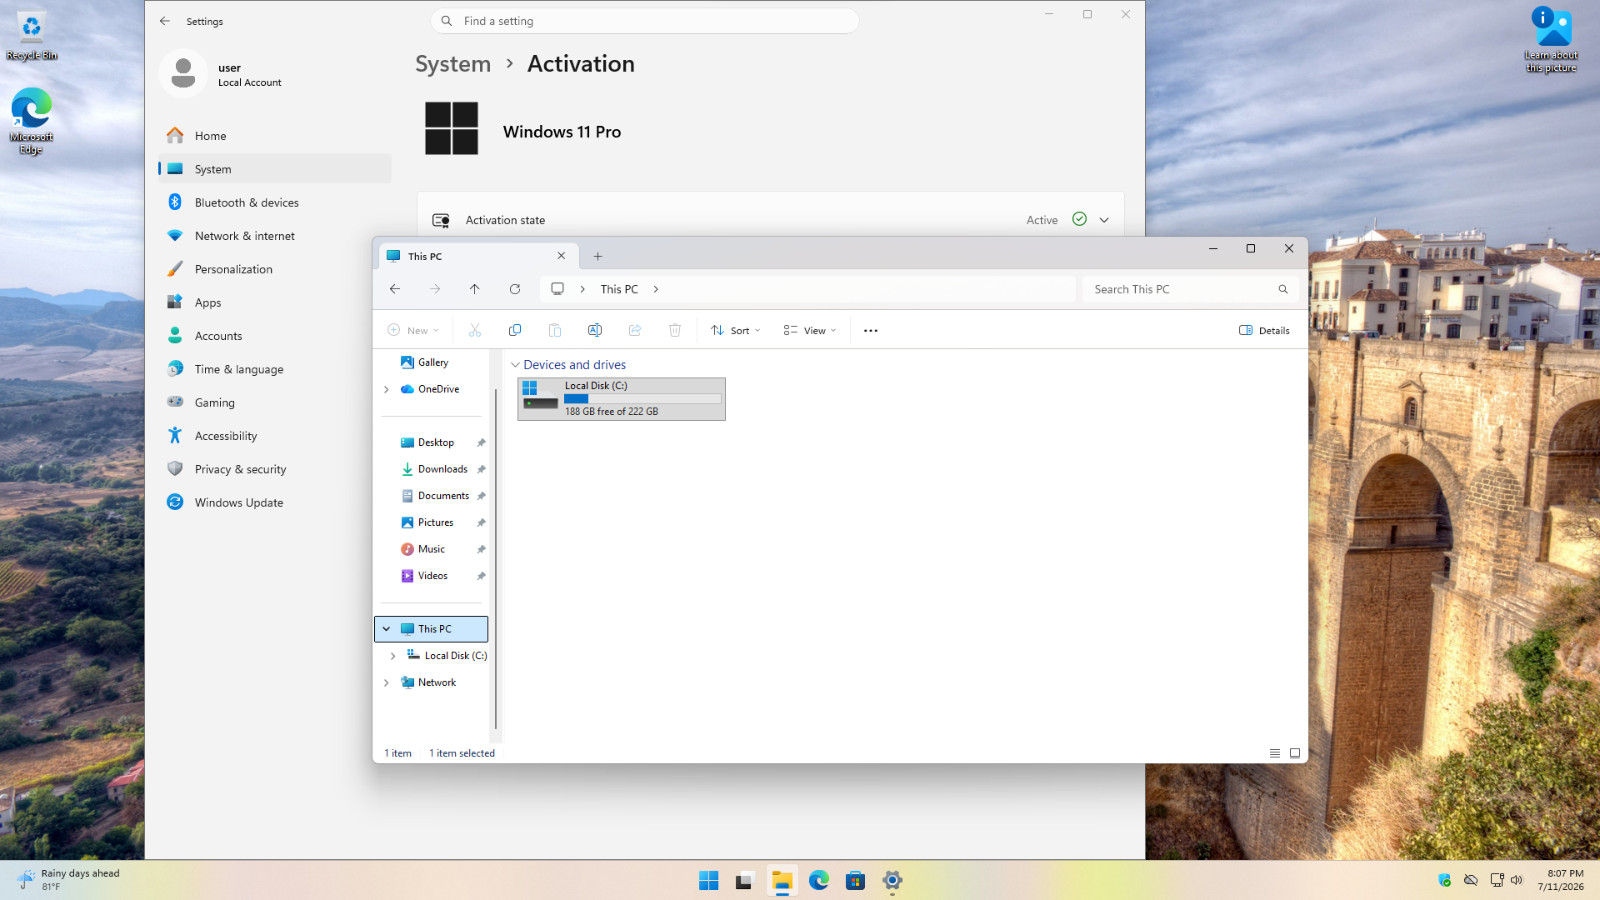Click the Share icon in Explorer toolbar
The height and width of the screenshot is (900, 1600).
pos(635,330)
